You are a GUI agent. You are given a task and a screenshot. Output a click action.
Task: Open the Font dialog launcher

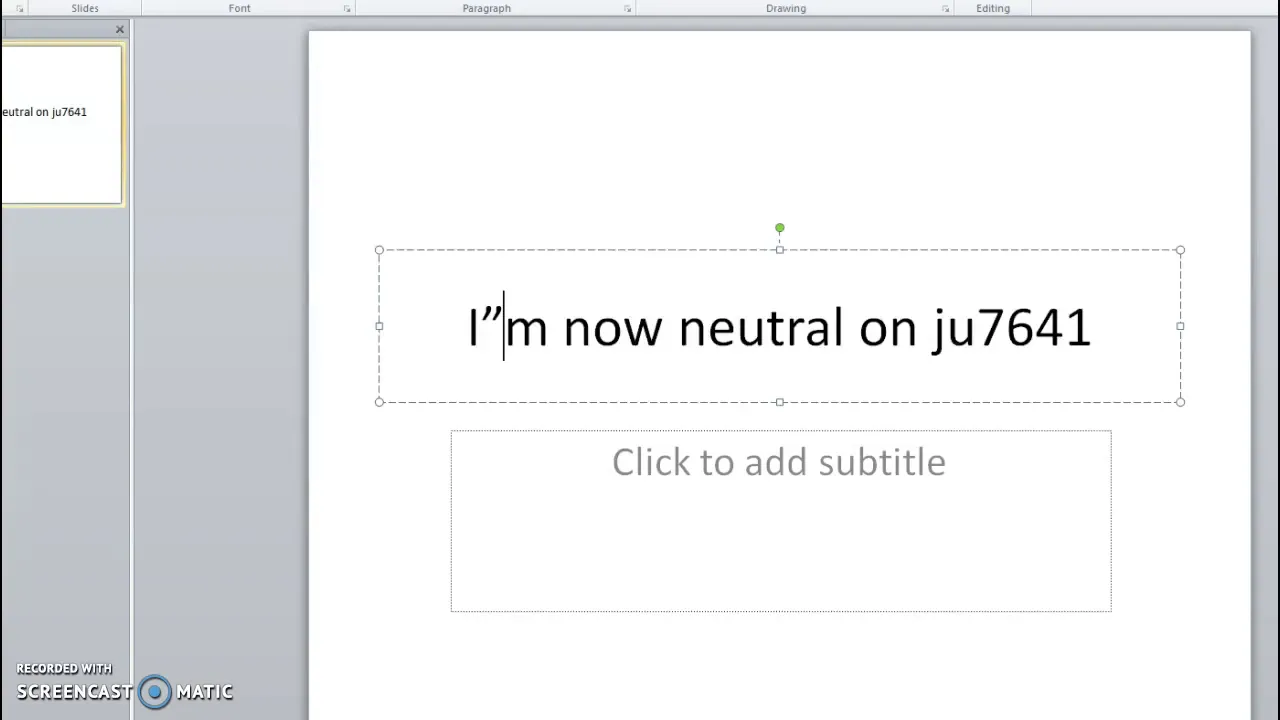click(x=347, y=9)
